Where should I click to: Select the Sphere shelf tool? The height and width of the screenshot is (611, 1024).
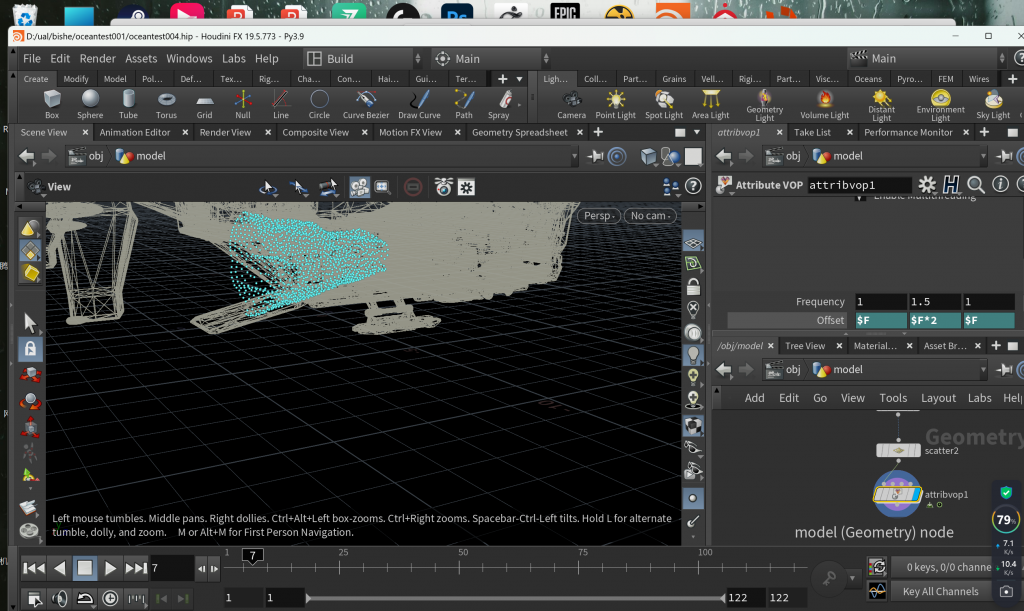click(x=90, y=104)
